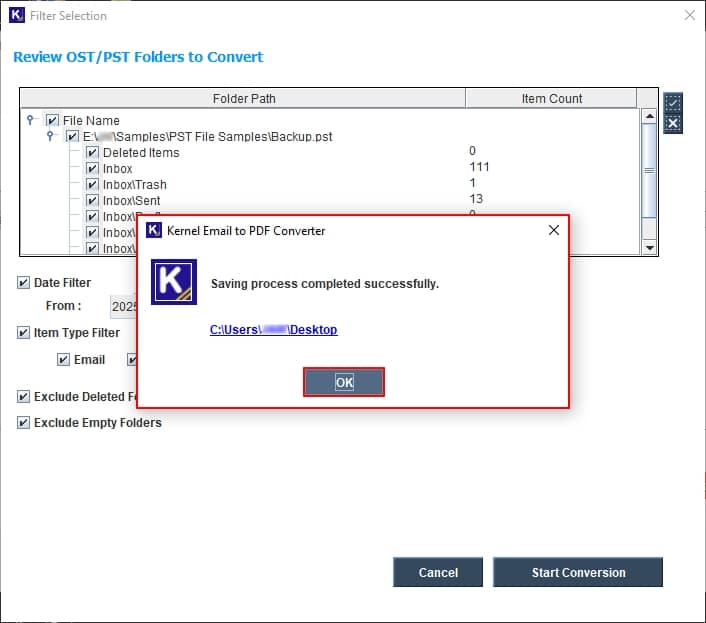706x623 pixels.
Task: Click the Kernel logo in the dialog
Action: pyautogui.click(x=174, y=282)
